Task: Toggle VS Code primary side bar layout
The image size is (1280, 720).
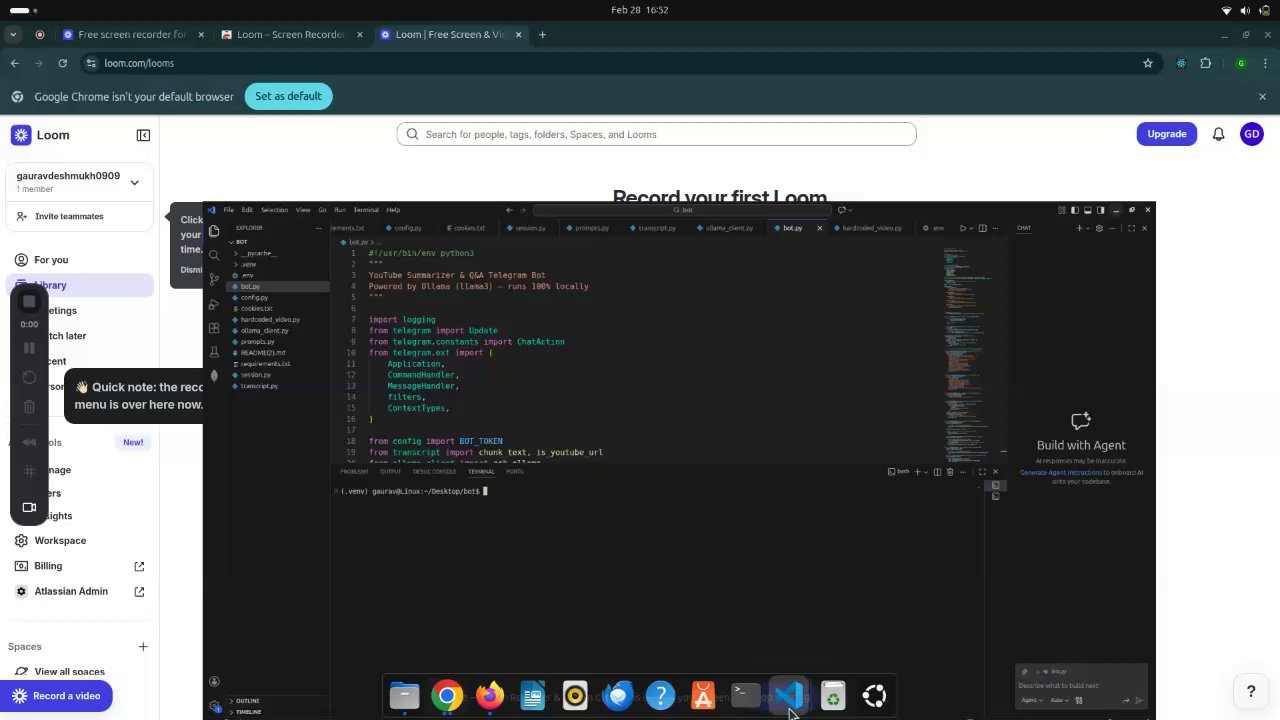Action: tap(1074, 210)
